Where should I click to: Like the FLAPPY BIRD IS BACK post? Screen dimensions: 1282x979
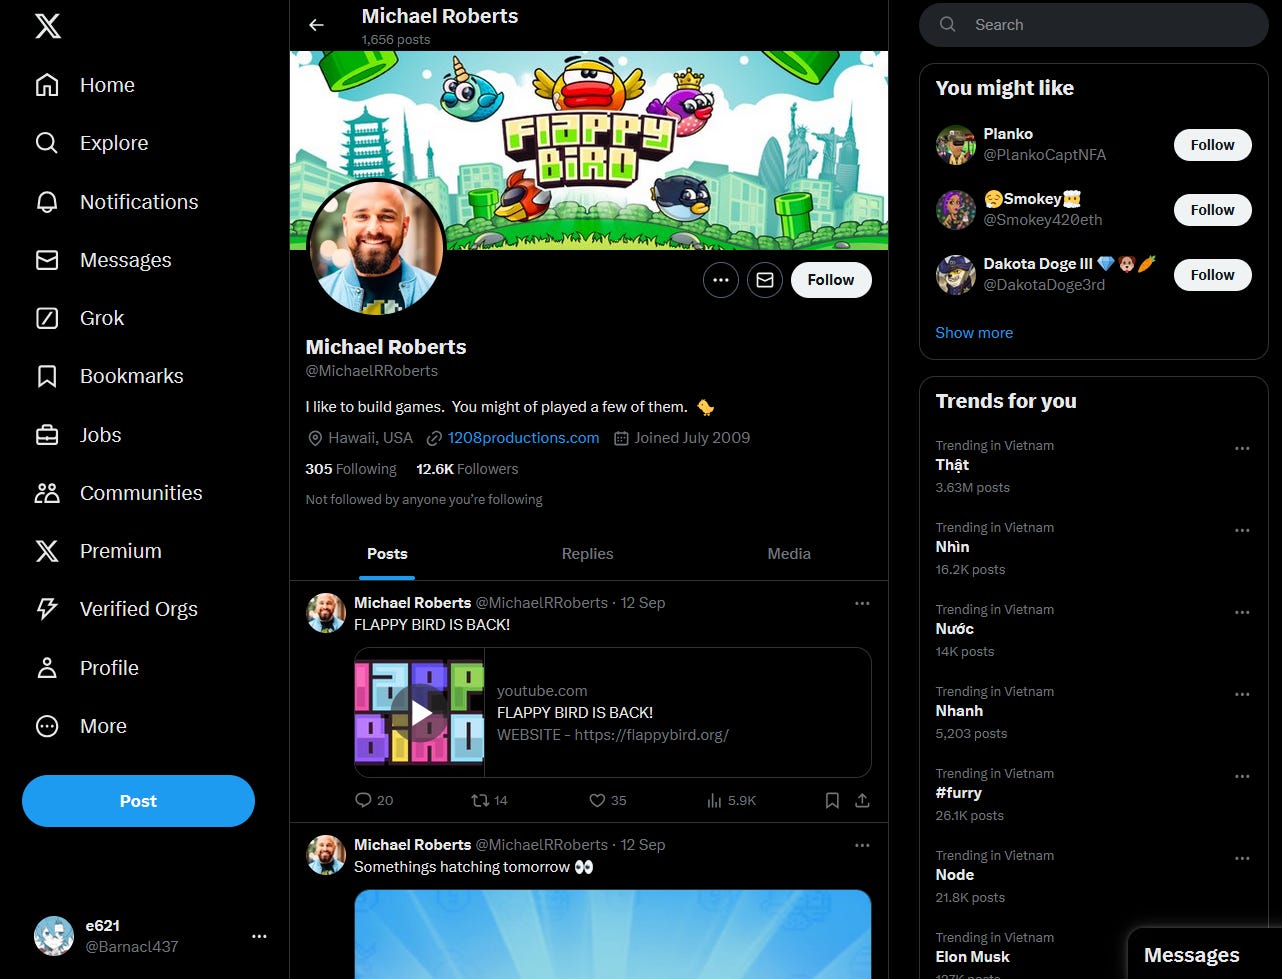(x=607, y=800)
